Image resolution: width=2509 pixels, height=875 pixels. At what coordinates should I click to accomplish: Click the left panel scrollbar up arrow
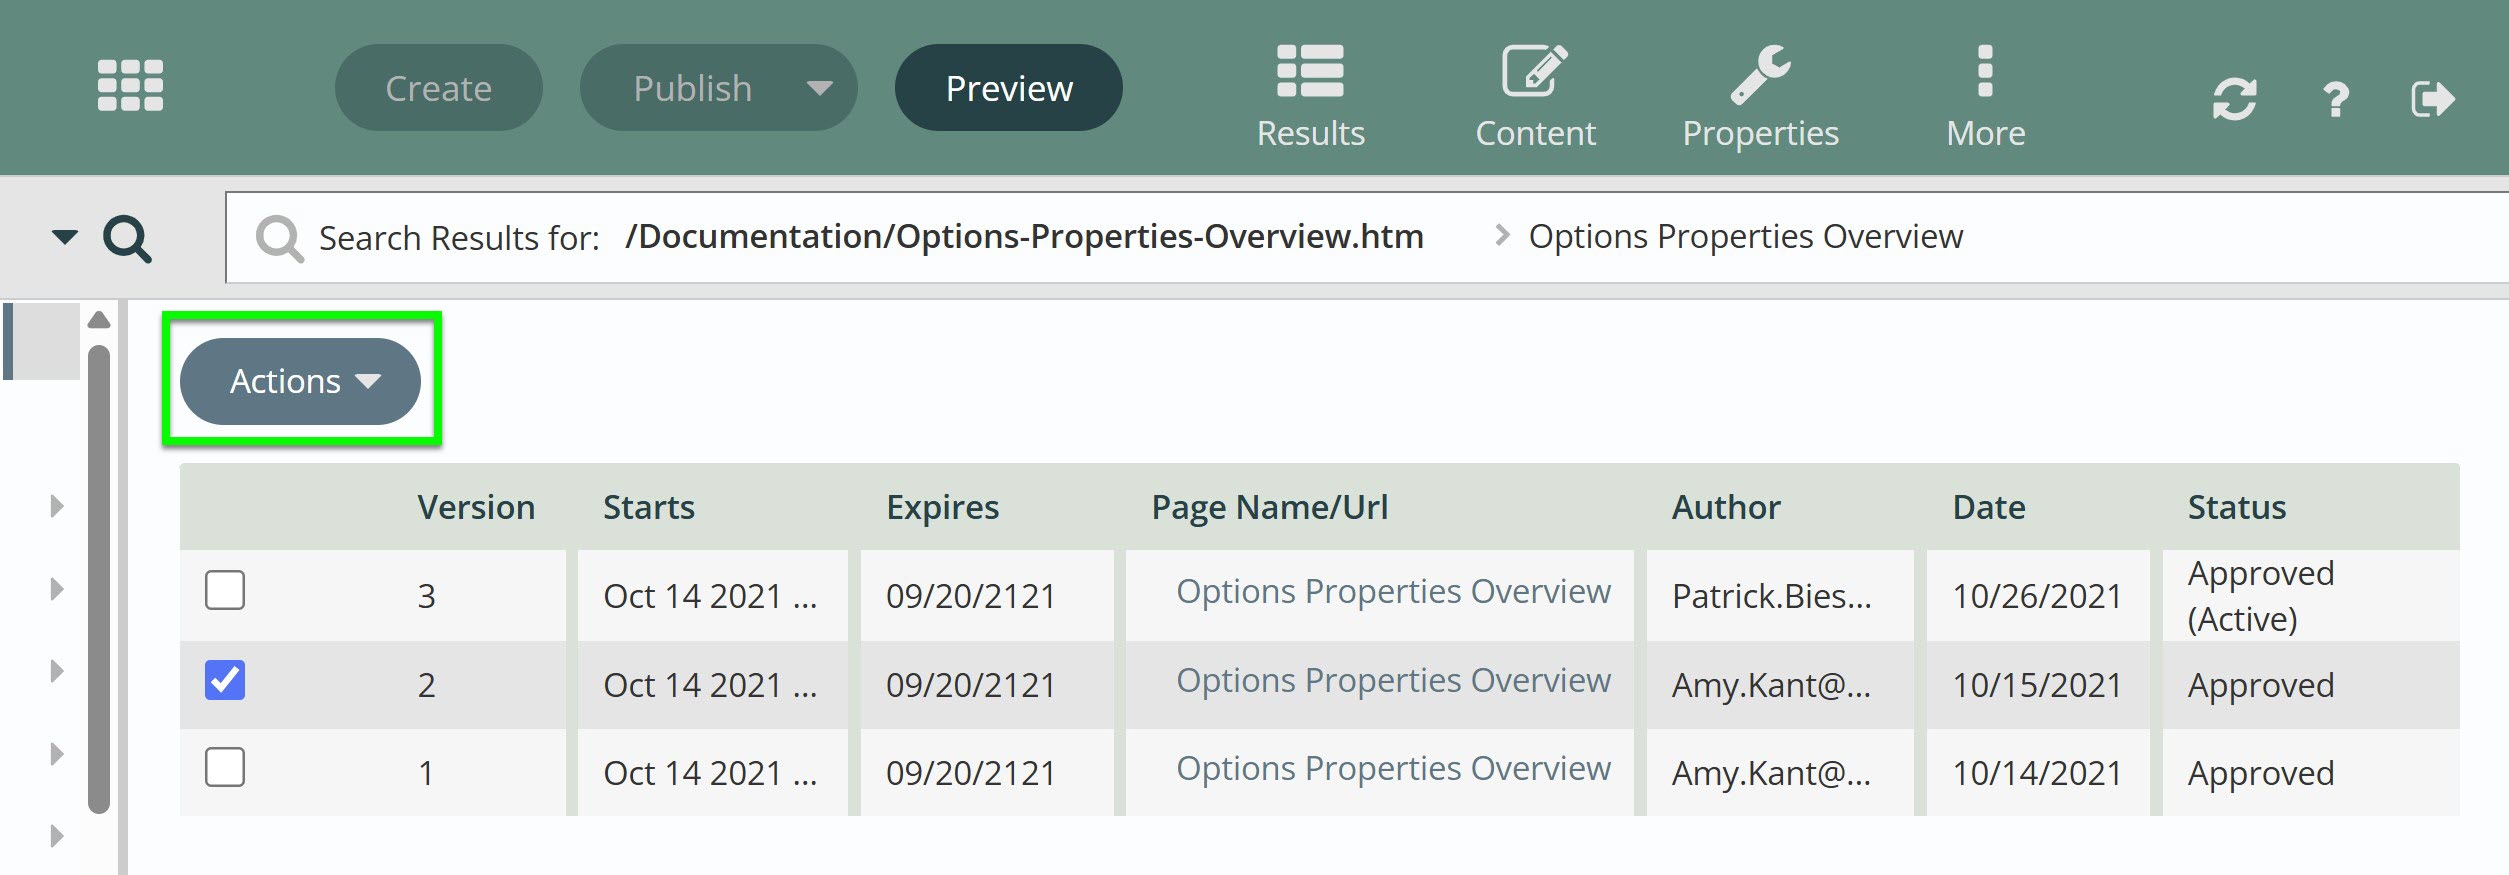[99, 320]
